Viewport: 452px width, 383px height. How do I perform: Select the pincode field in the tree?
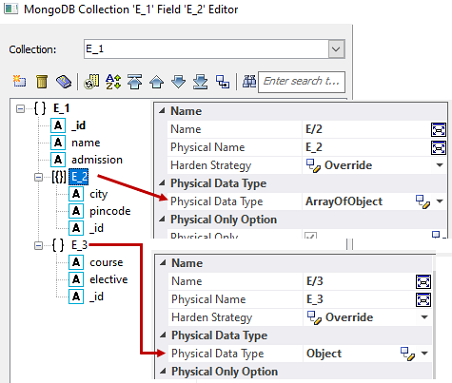pos(110,211)
